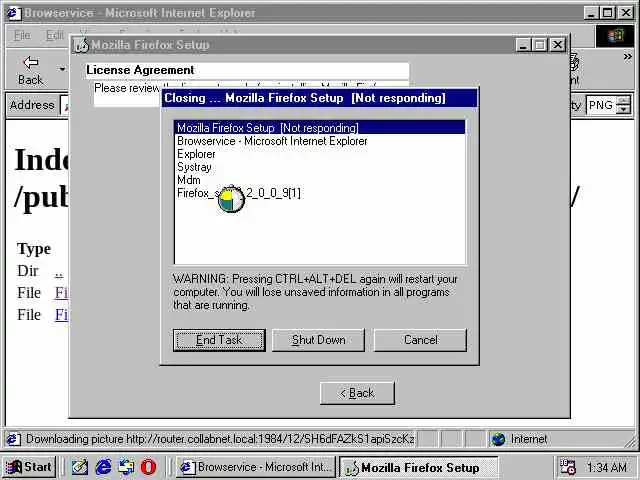Image resolution: width=640 pixels, height=480 pixels.
Task: Select the Mdm task in the list
Action: coord(320,180)
